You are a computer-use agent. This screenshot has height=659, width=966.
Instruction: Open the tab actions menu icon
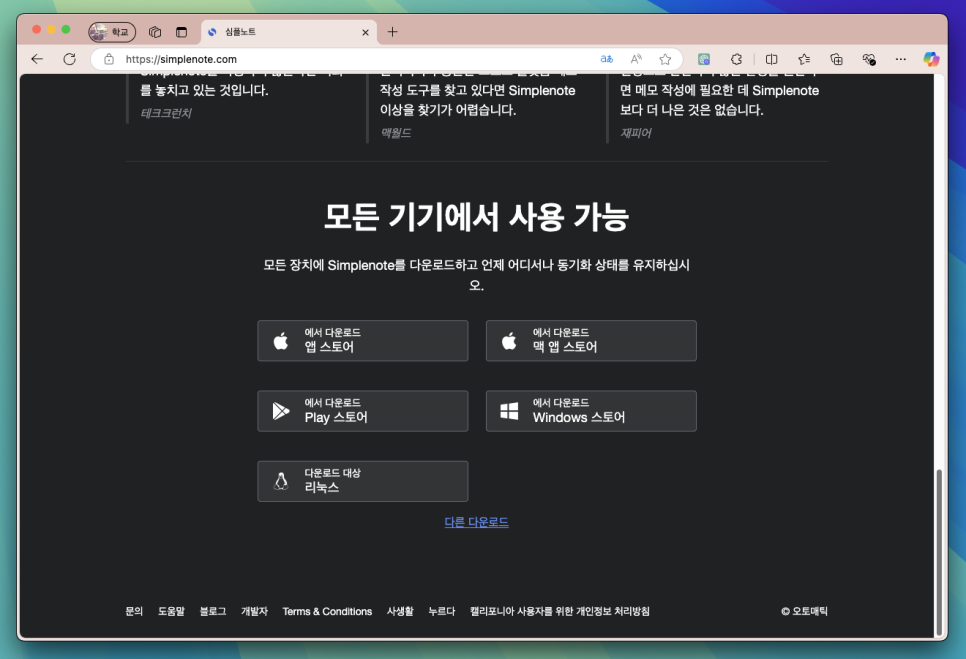[x=181, y=32]
